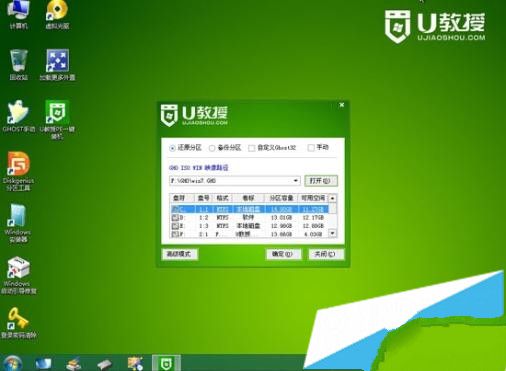
Task: Open the Windows installer desktop icon
Action: coord(18,223)
